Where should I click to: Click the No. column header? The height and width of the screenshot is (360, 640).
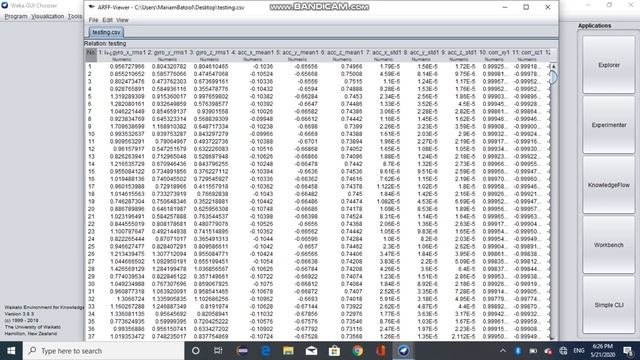point(91,55)
